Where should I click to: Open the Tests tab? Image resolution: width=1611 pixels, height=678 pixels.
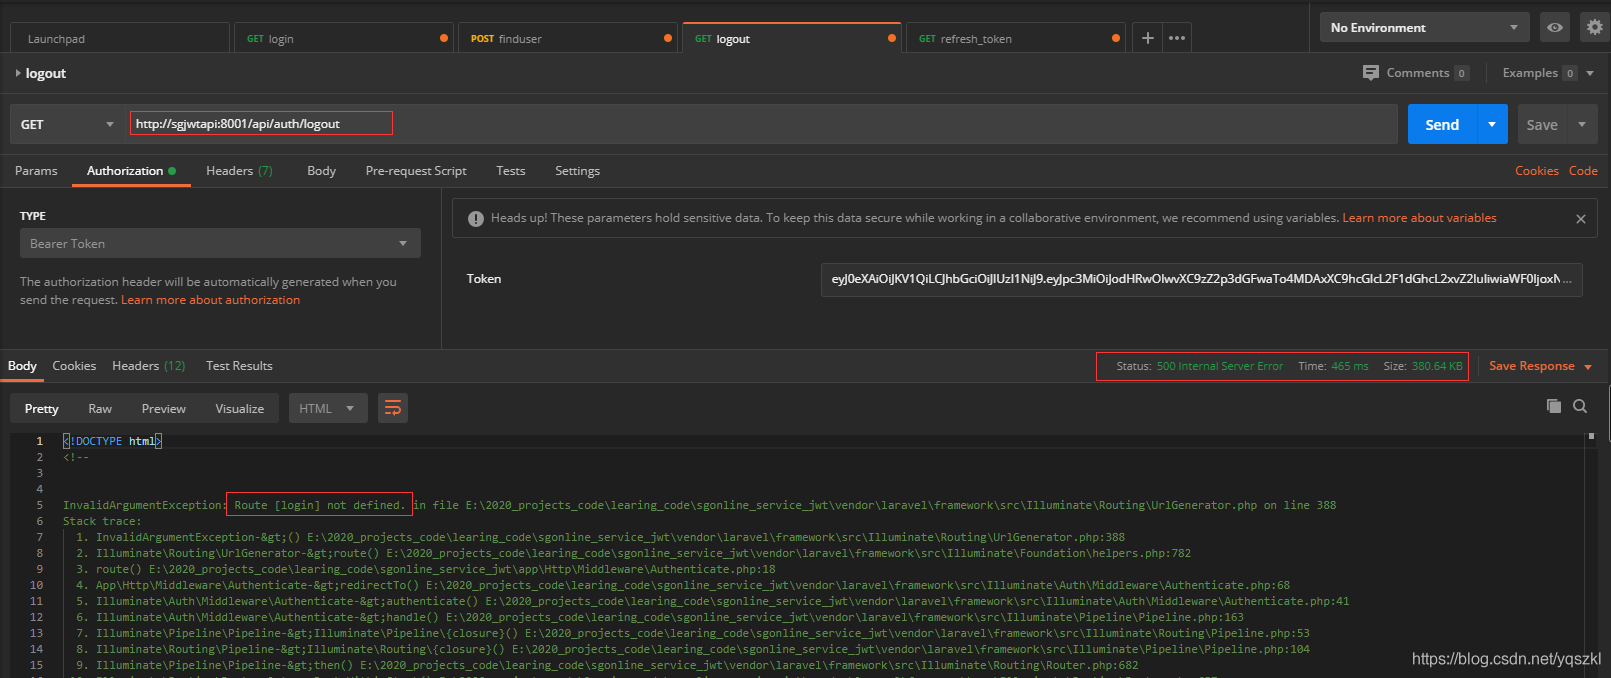[510, 171]
